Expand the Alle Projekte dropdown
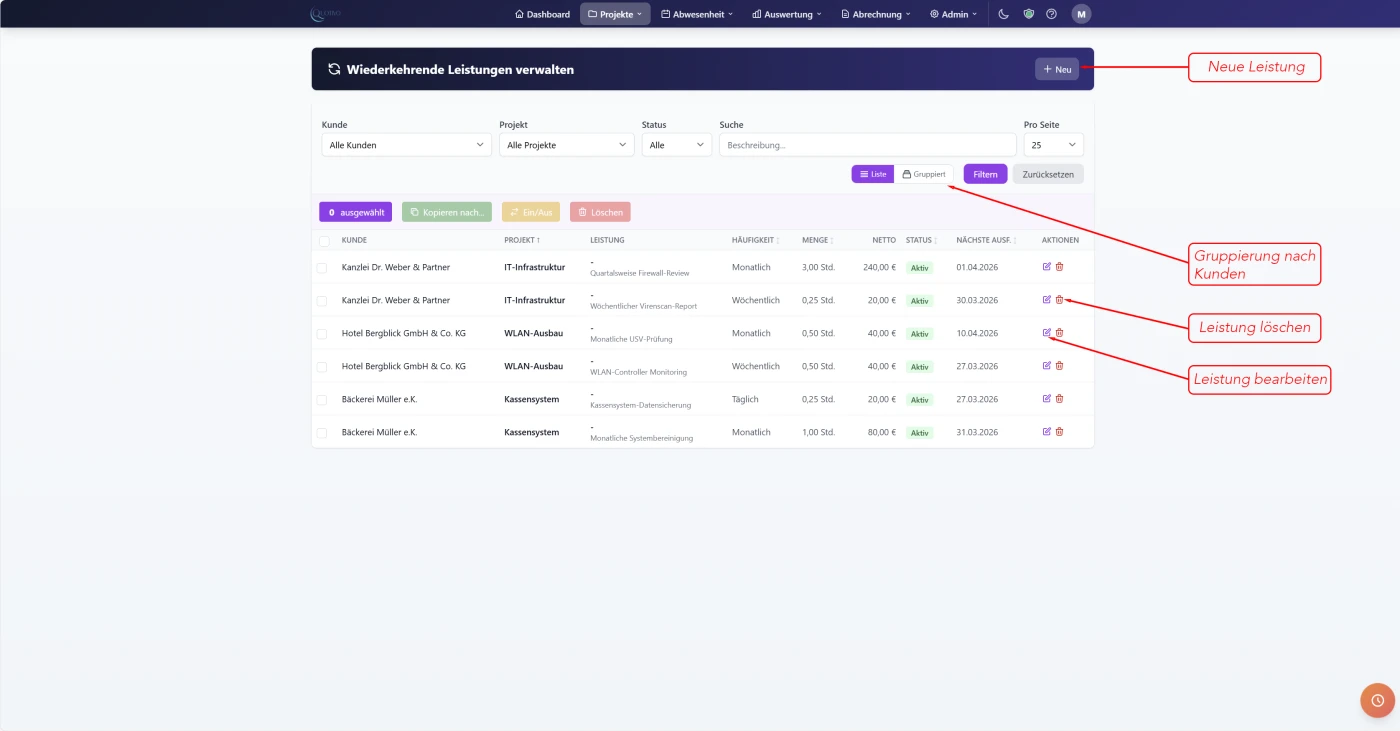Viewport: 1400px width, 731px height. pos(566,145)
